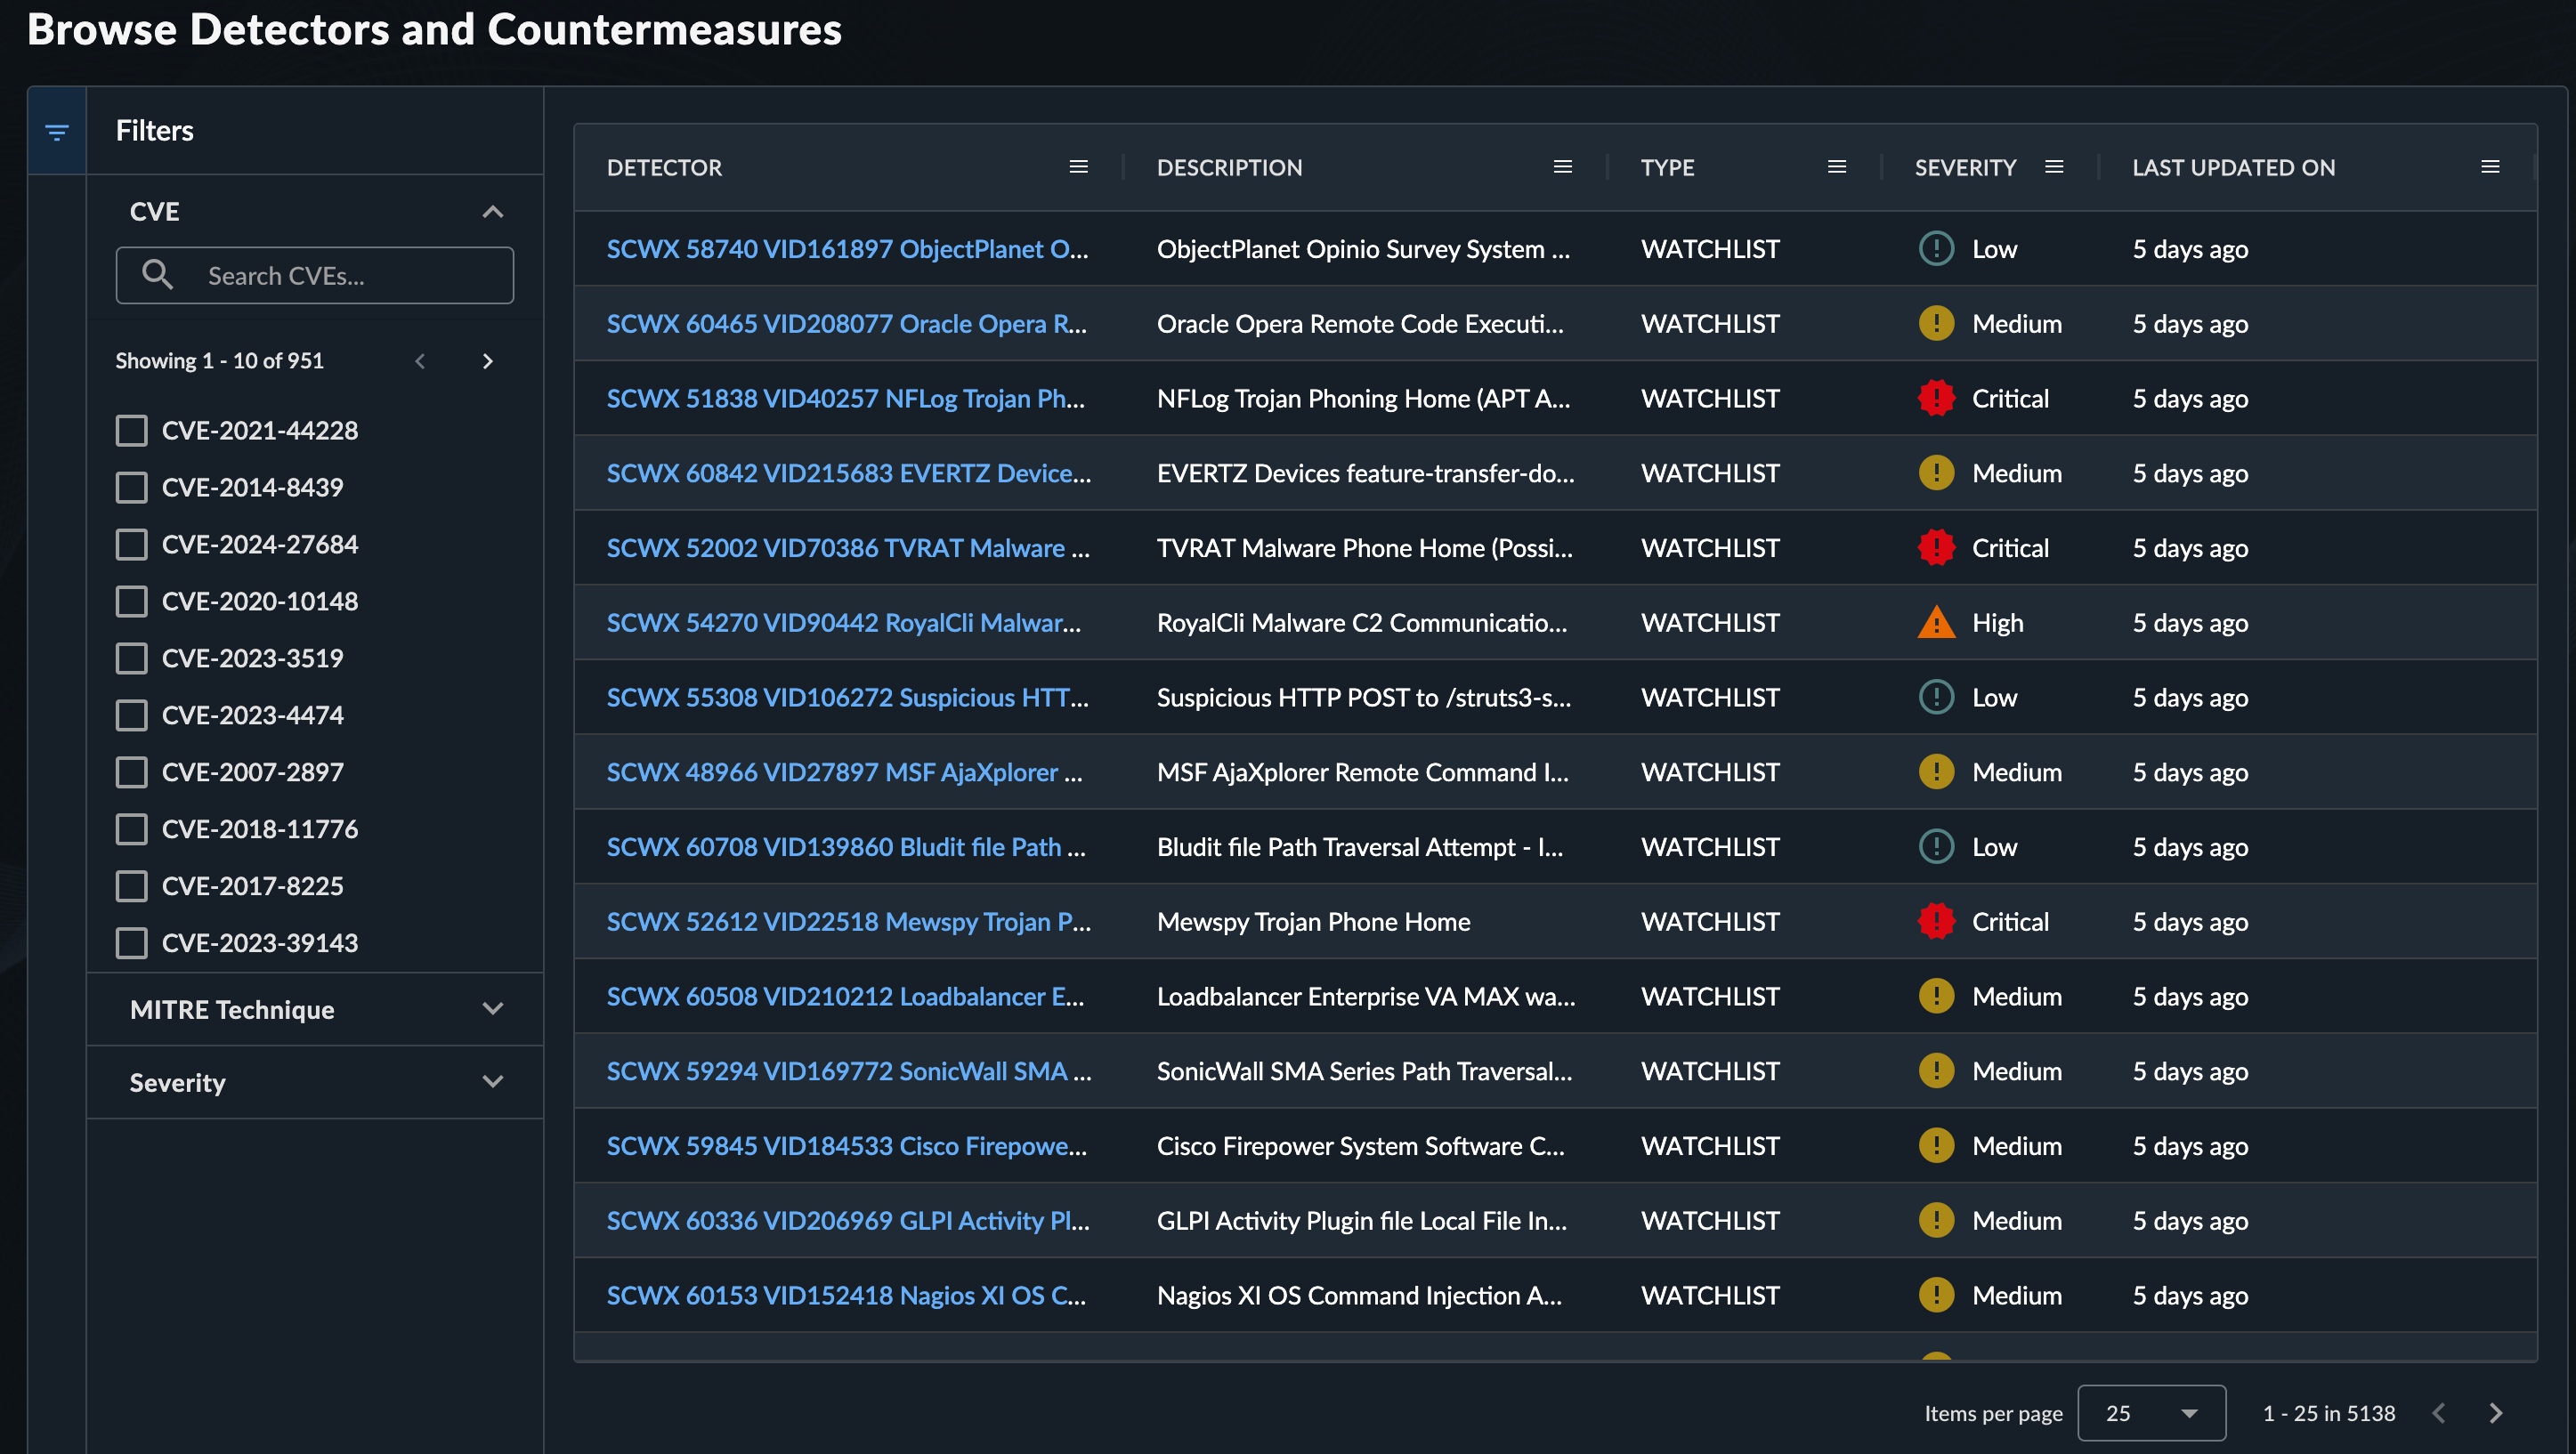The height and width of the screenshot is (1454, 2576).
Task: Sort by the LAST UPDATED ON column header
Action: pyautogui.click(x=2233, y=168)
